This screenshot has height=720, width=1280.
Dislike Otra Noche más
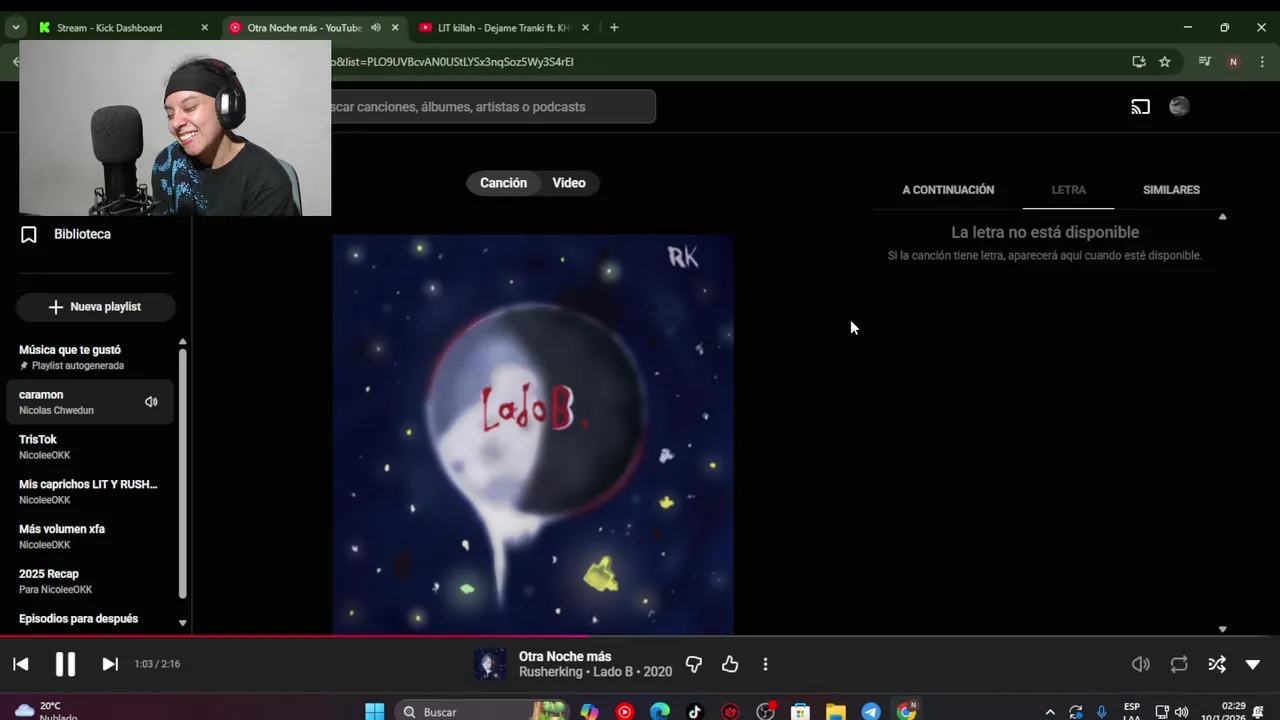694,664
